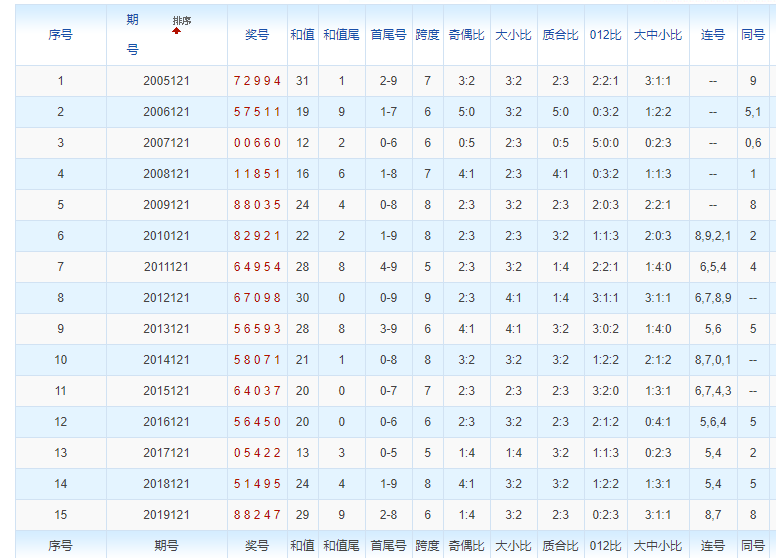Click winning number 0 5 4 2 2
Viewport: 776px width, 558px height.
click(x=257, y=453)
